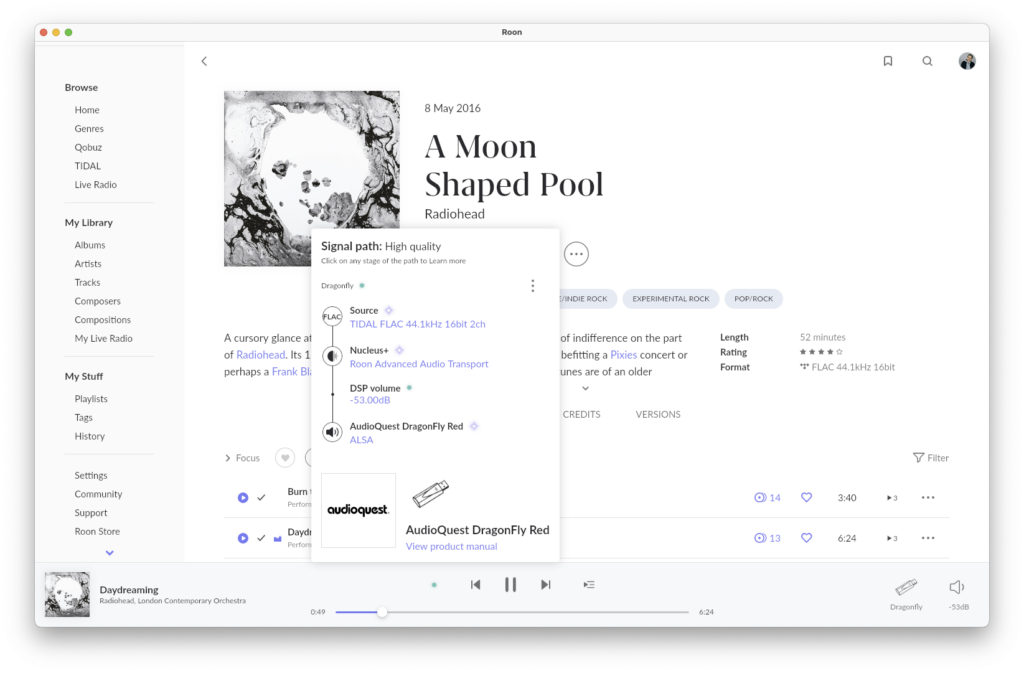Go back using the back arrow
Screen dimensions: 1024x673
[204, 61]
